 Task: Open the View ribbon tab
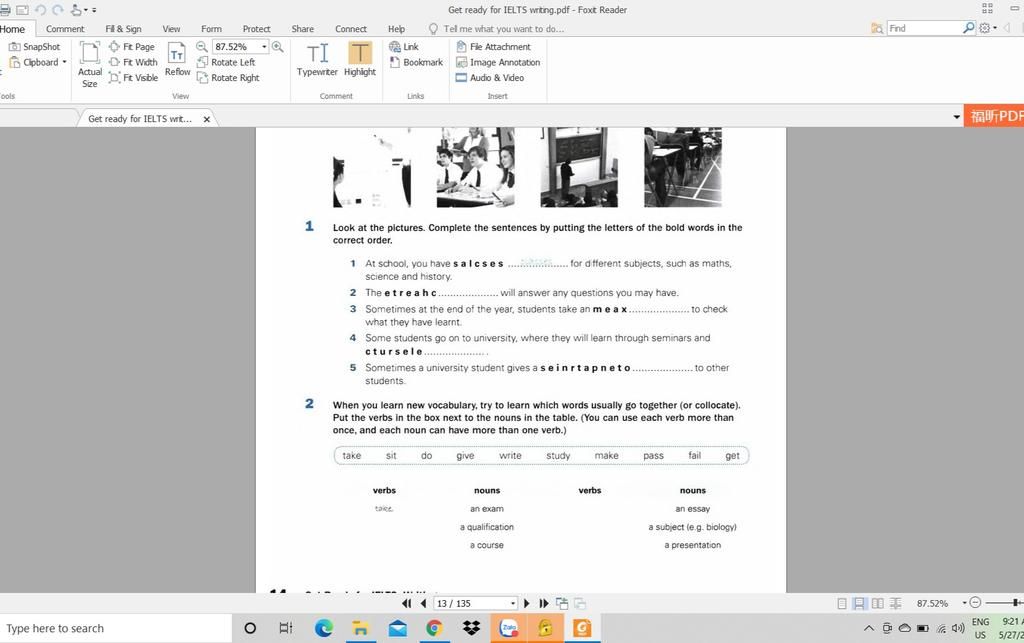click(x=171, y=29)
